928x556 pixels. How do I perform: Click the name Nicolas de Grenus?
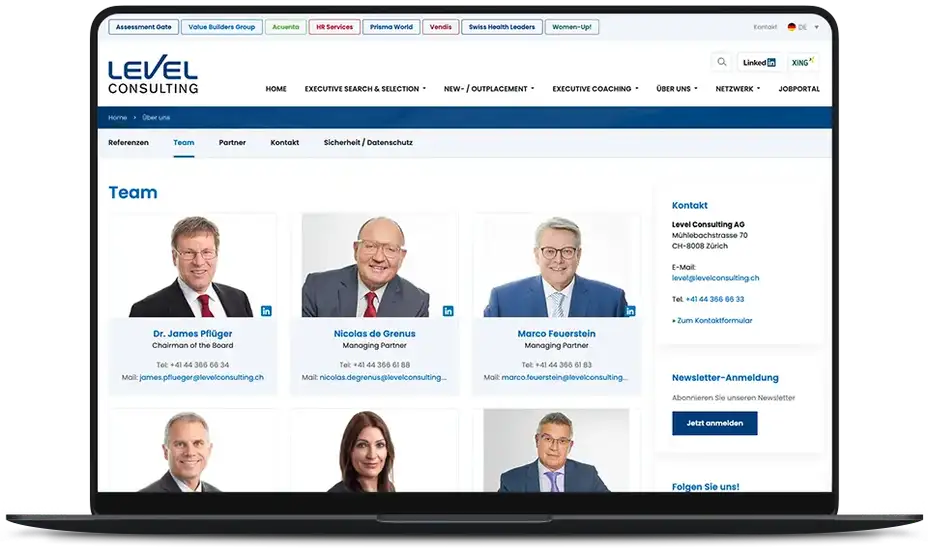pyautogui.click(x=375, y=334)
